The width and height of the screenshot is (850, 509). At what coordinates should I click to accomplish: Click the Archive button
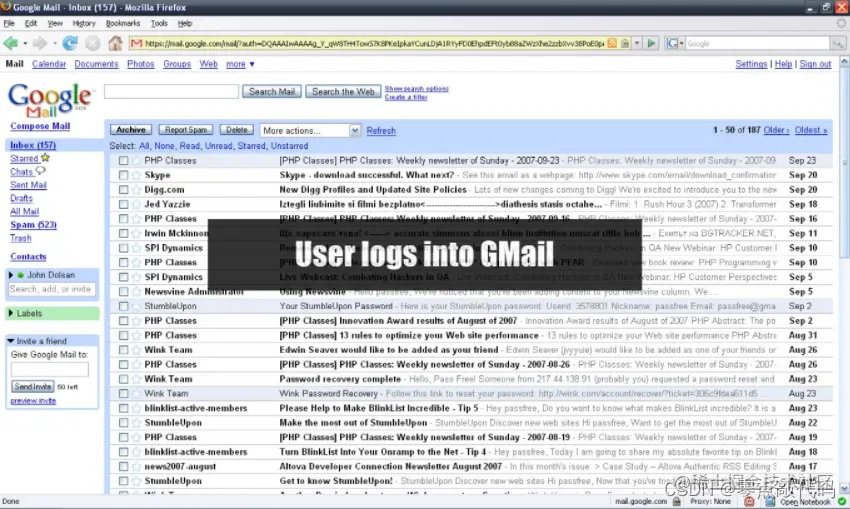pyautogui.click(x=131, y=130)
